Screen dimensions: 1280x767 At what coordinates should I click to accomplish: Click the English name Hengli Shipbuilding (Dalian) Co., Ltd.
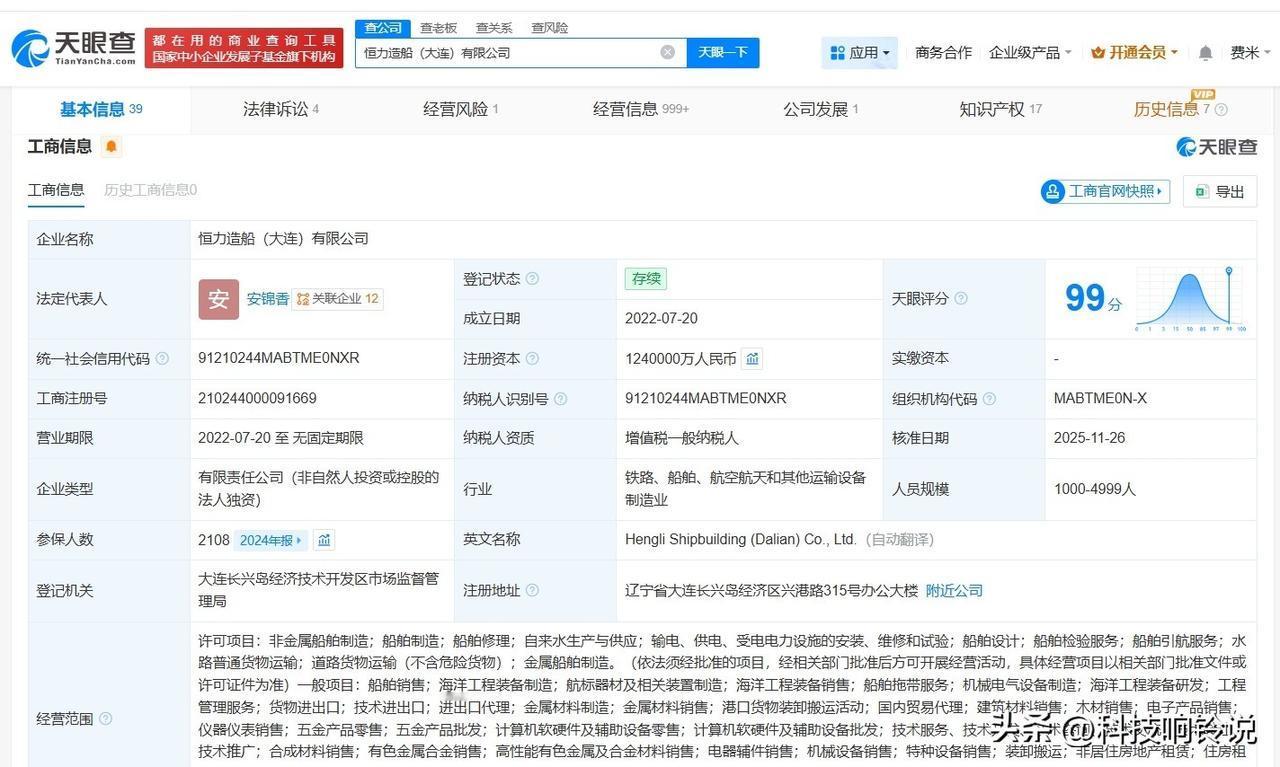pos(741,539)
